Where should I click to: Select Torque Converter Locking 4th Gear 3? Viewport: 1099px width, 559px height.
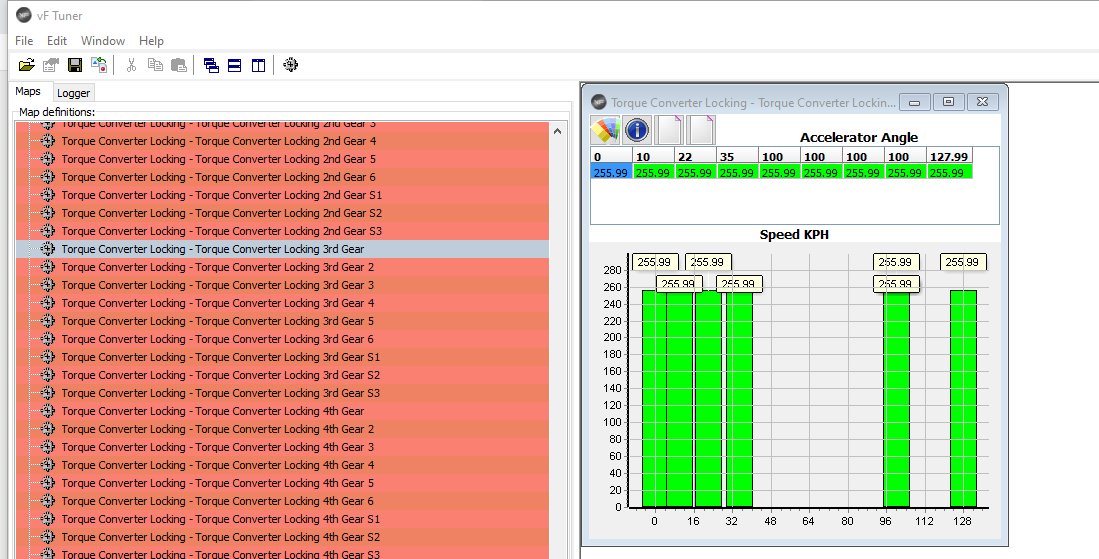[282, 447]
